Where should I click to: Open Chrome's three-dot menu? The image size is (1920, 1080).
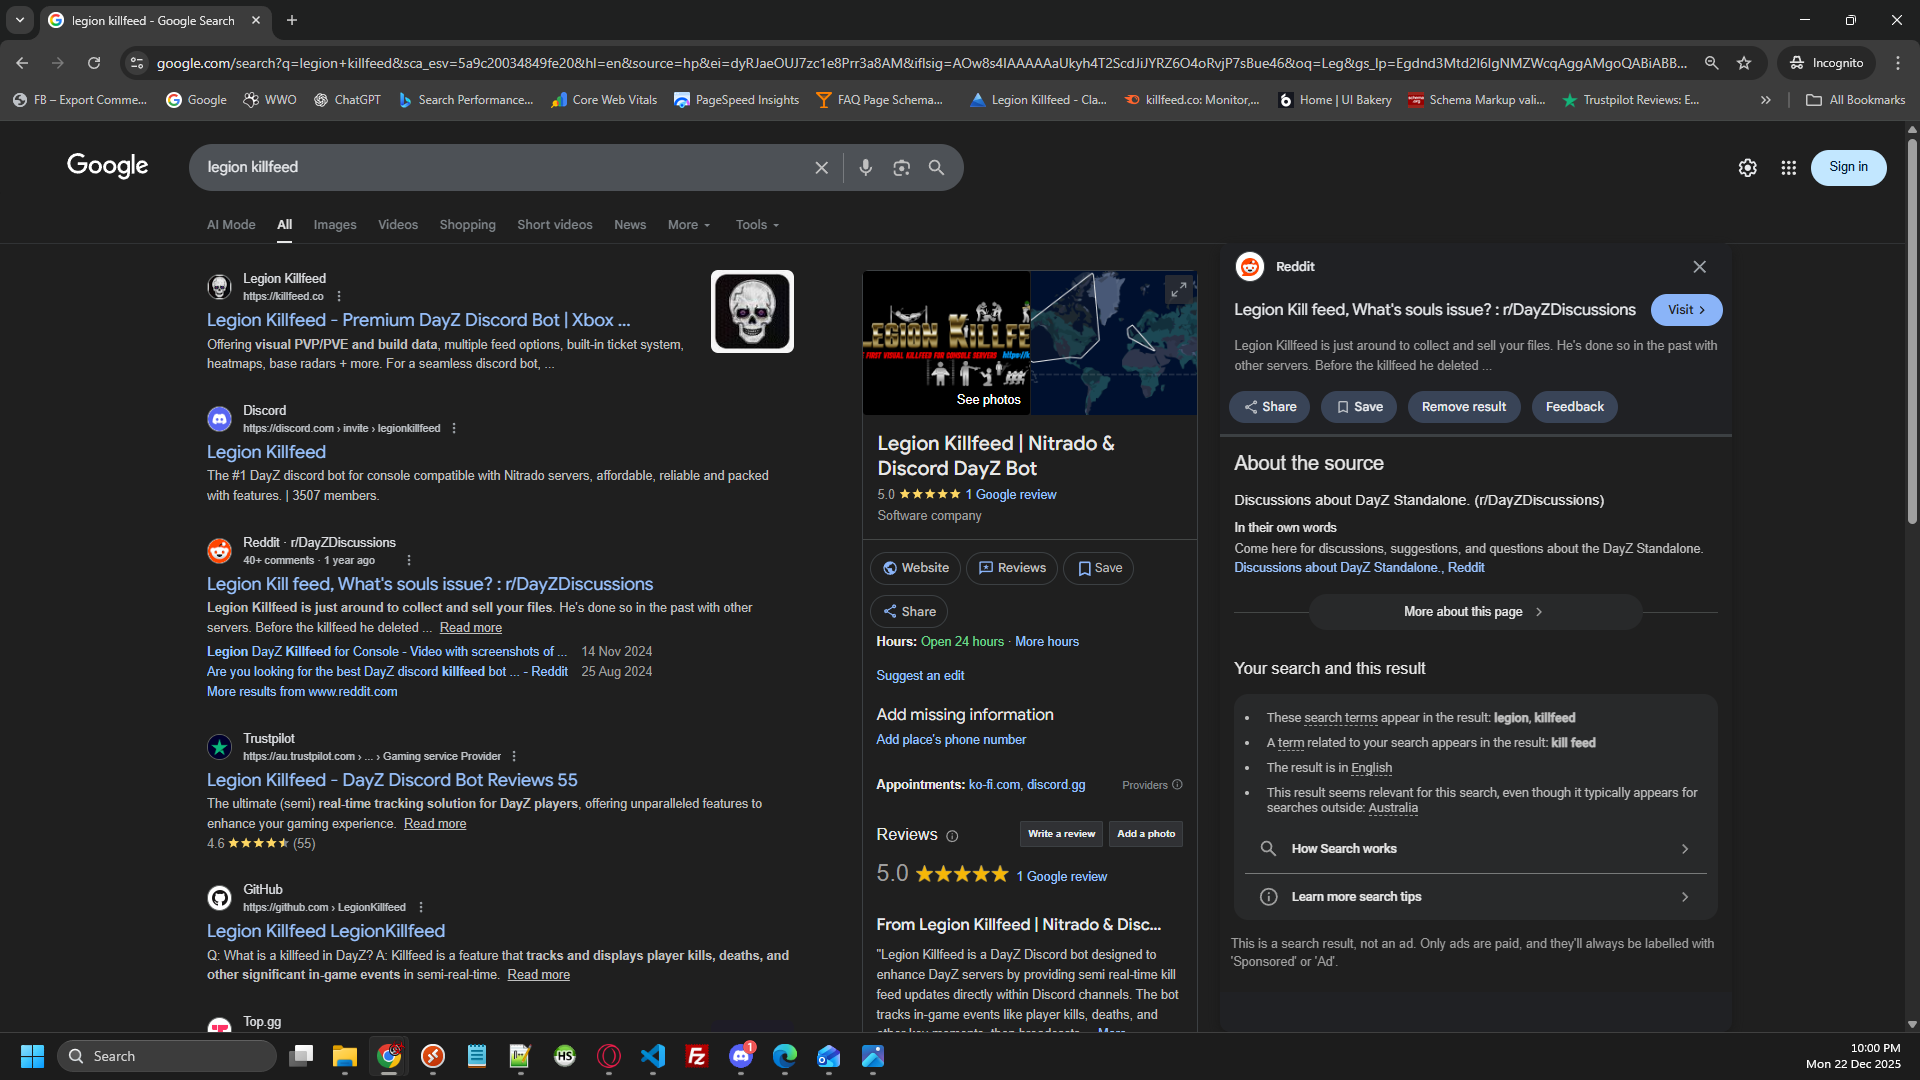[1898, 63]
